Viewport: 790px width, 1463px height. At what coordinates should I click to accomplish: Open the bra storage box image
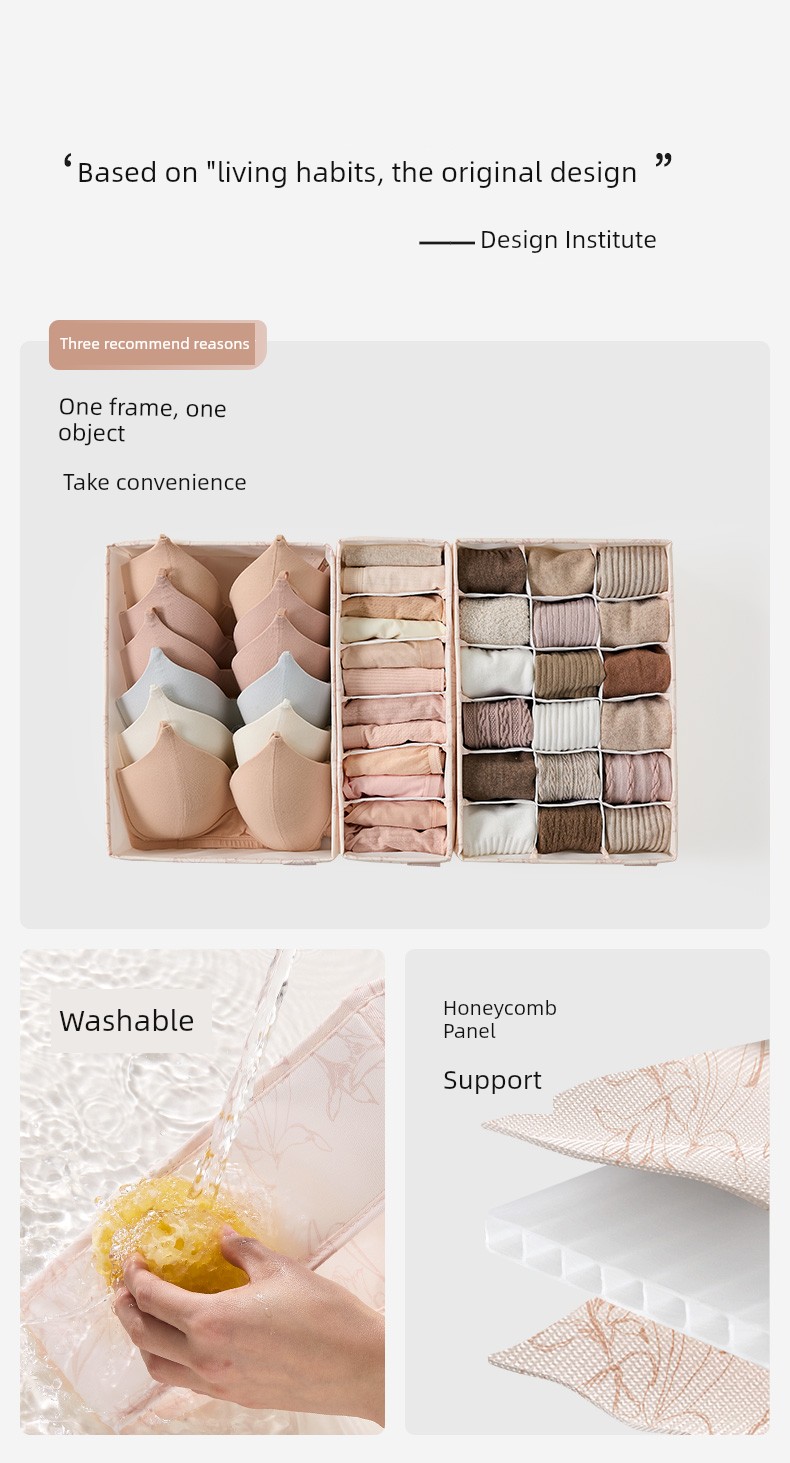(x=221, y=698)
